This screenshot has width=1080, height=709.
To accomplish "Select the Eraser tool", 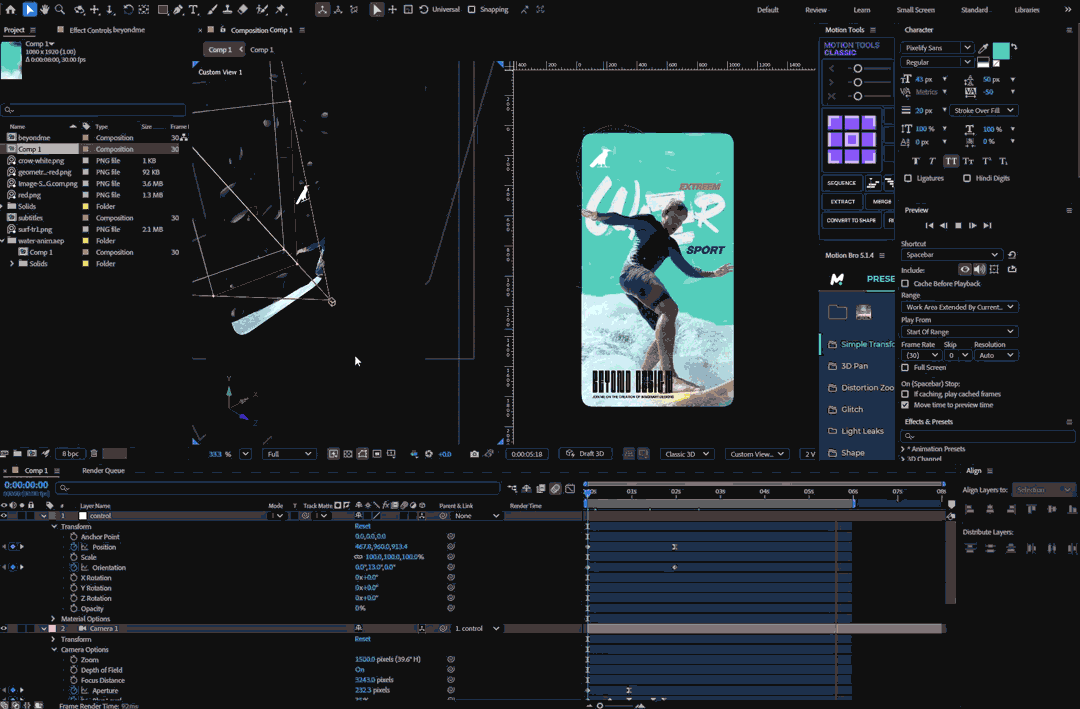I will click(x=242, y=9).
